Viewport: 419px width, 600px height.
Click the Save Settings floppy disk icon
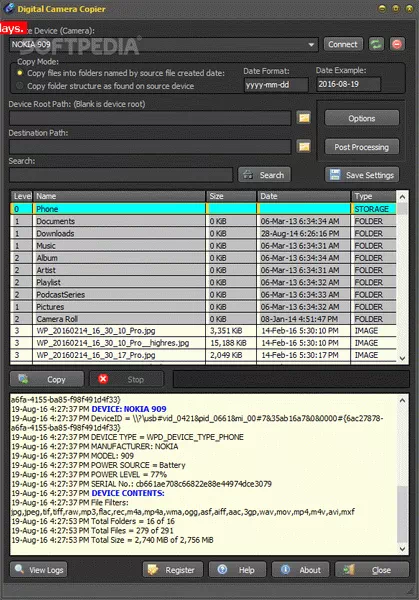coord(335,175)
